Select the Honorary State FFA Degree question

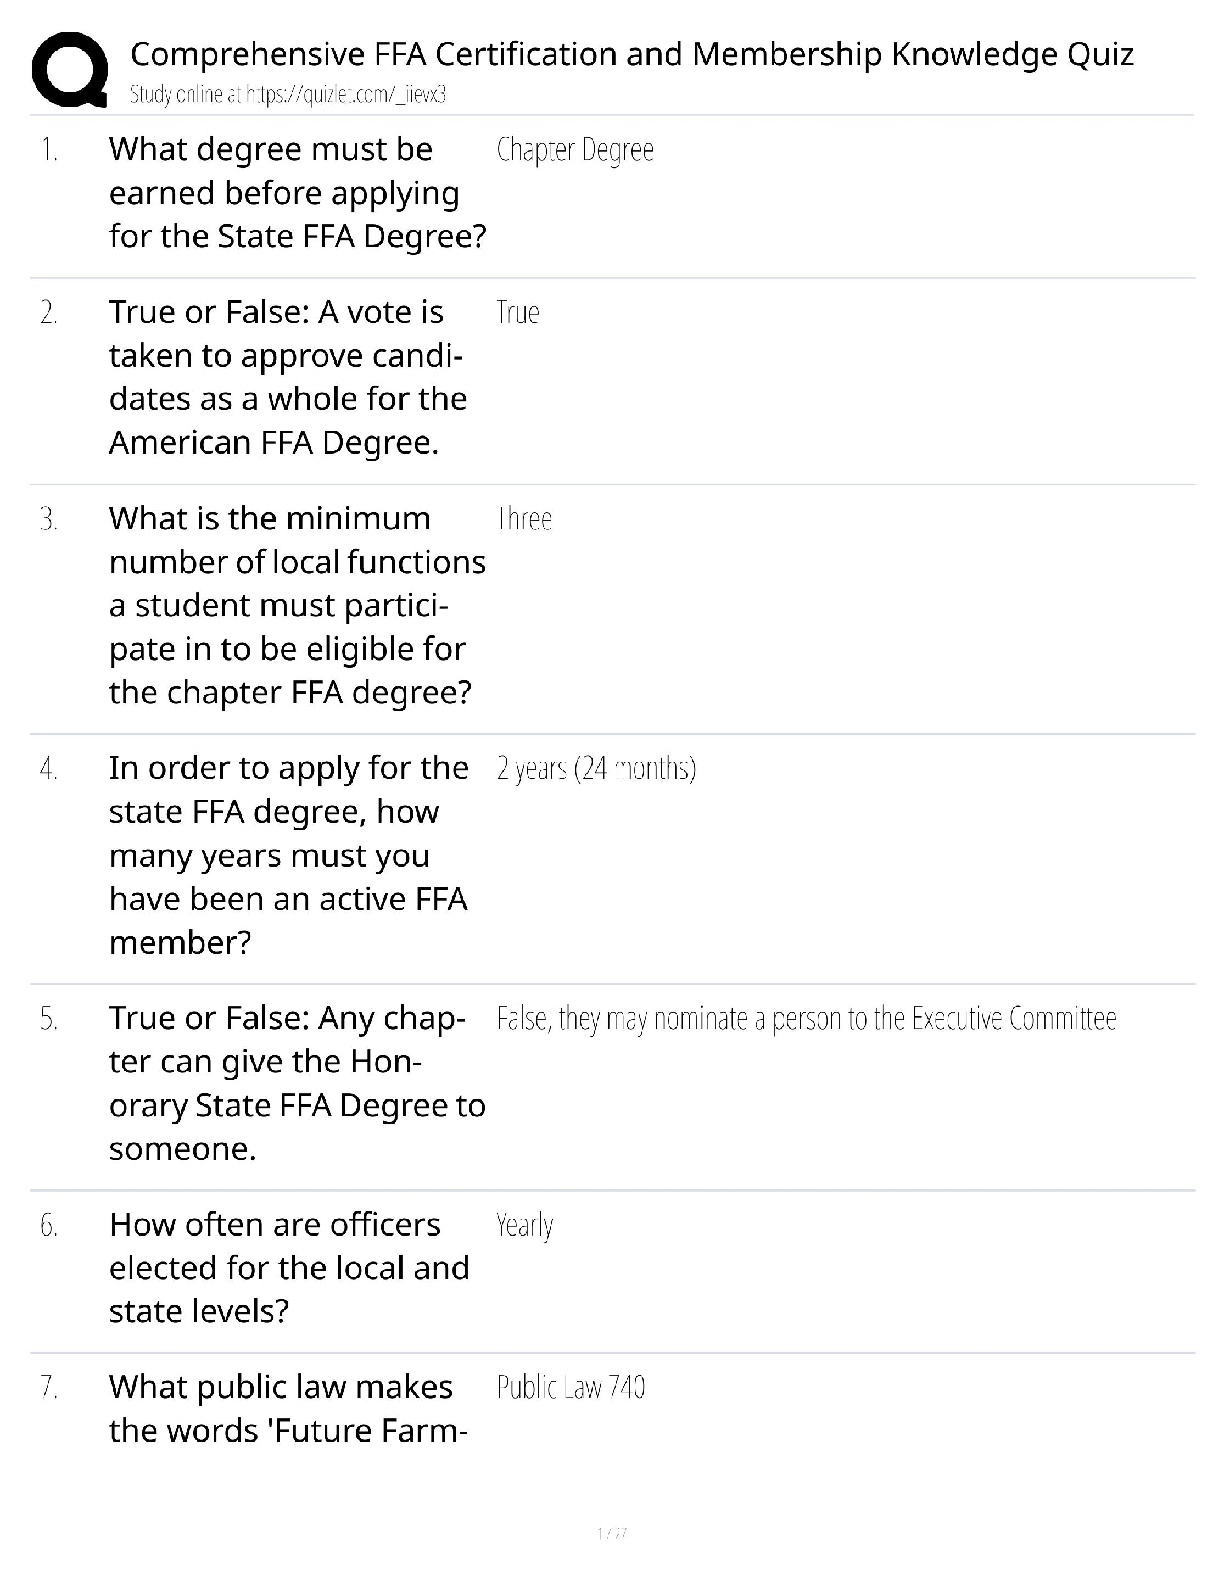pyautogui.click(x=297, y=1083)
